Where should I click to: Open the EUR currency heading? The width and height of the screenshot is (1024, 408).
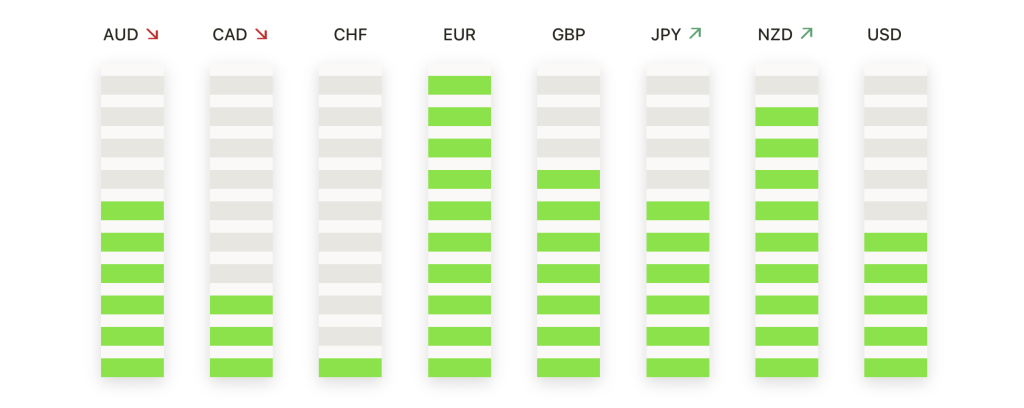(459, 35)
